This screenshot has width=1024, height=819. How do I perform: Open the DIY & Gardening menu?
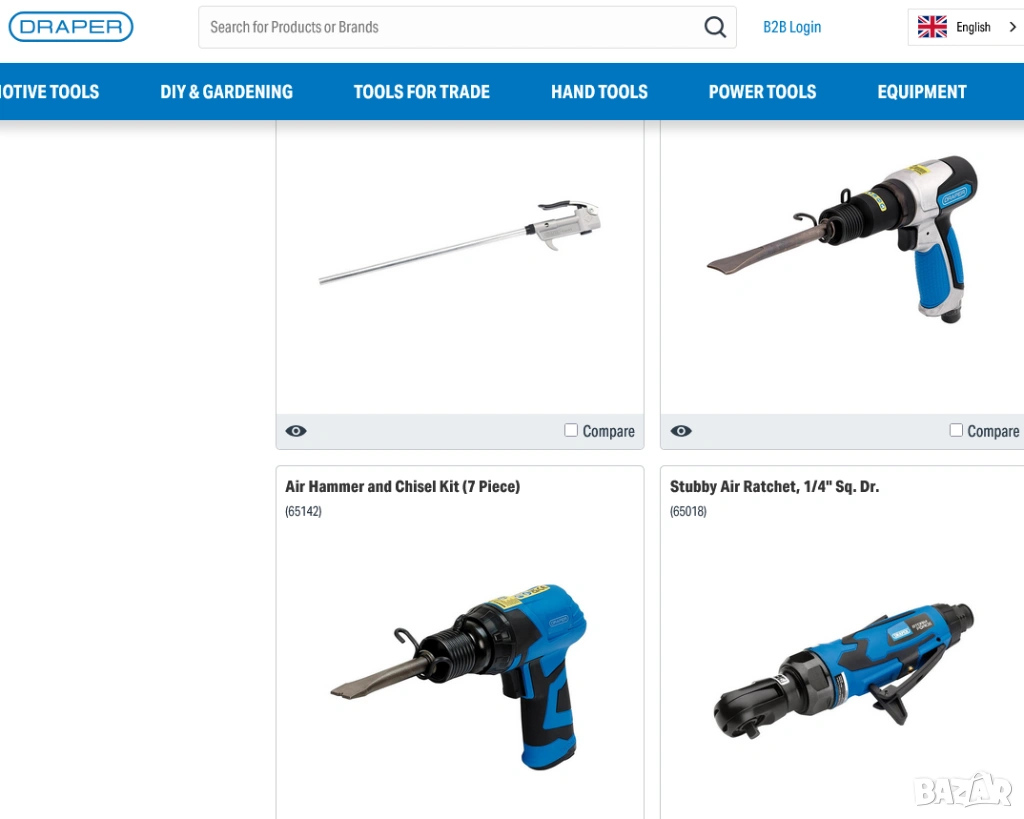(x=227, y=91)
